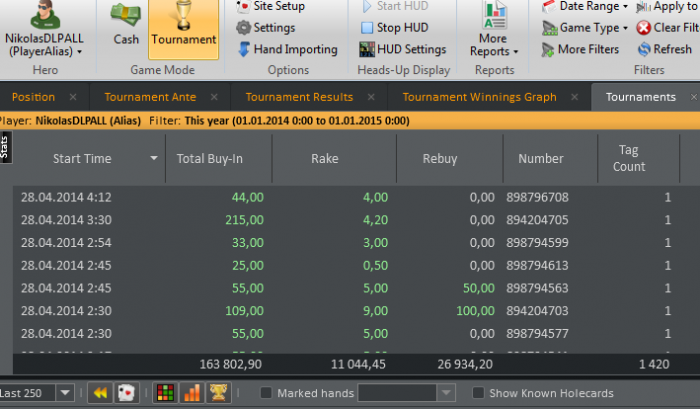Click the Clear Filters red icon

[x=643, y=28]
